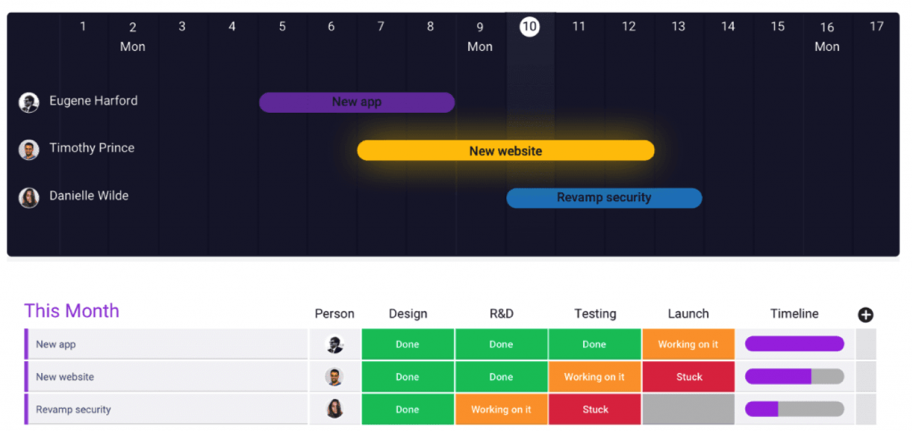Click the Design column header
The height and width of the screenshot is (431, 912).
(x=408, y=314)
